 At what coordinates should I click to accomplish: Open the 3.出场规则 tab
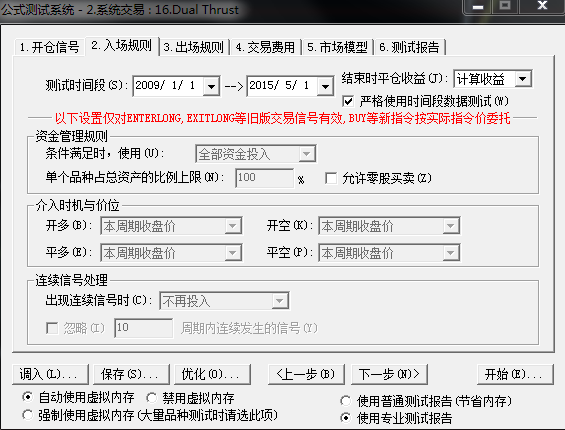194,47
